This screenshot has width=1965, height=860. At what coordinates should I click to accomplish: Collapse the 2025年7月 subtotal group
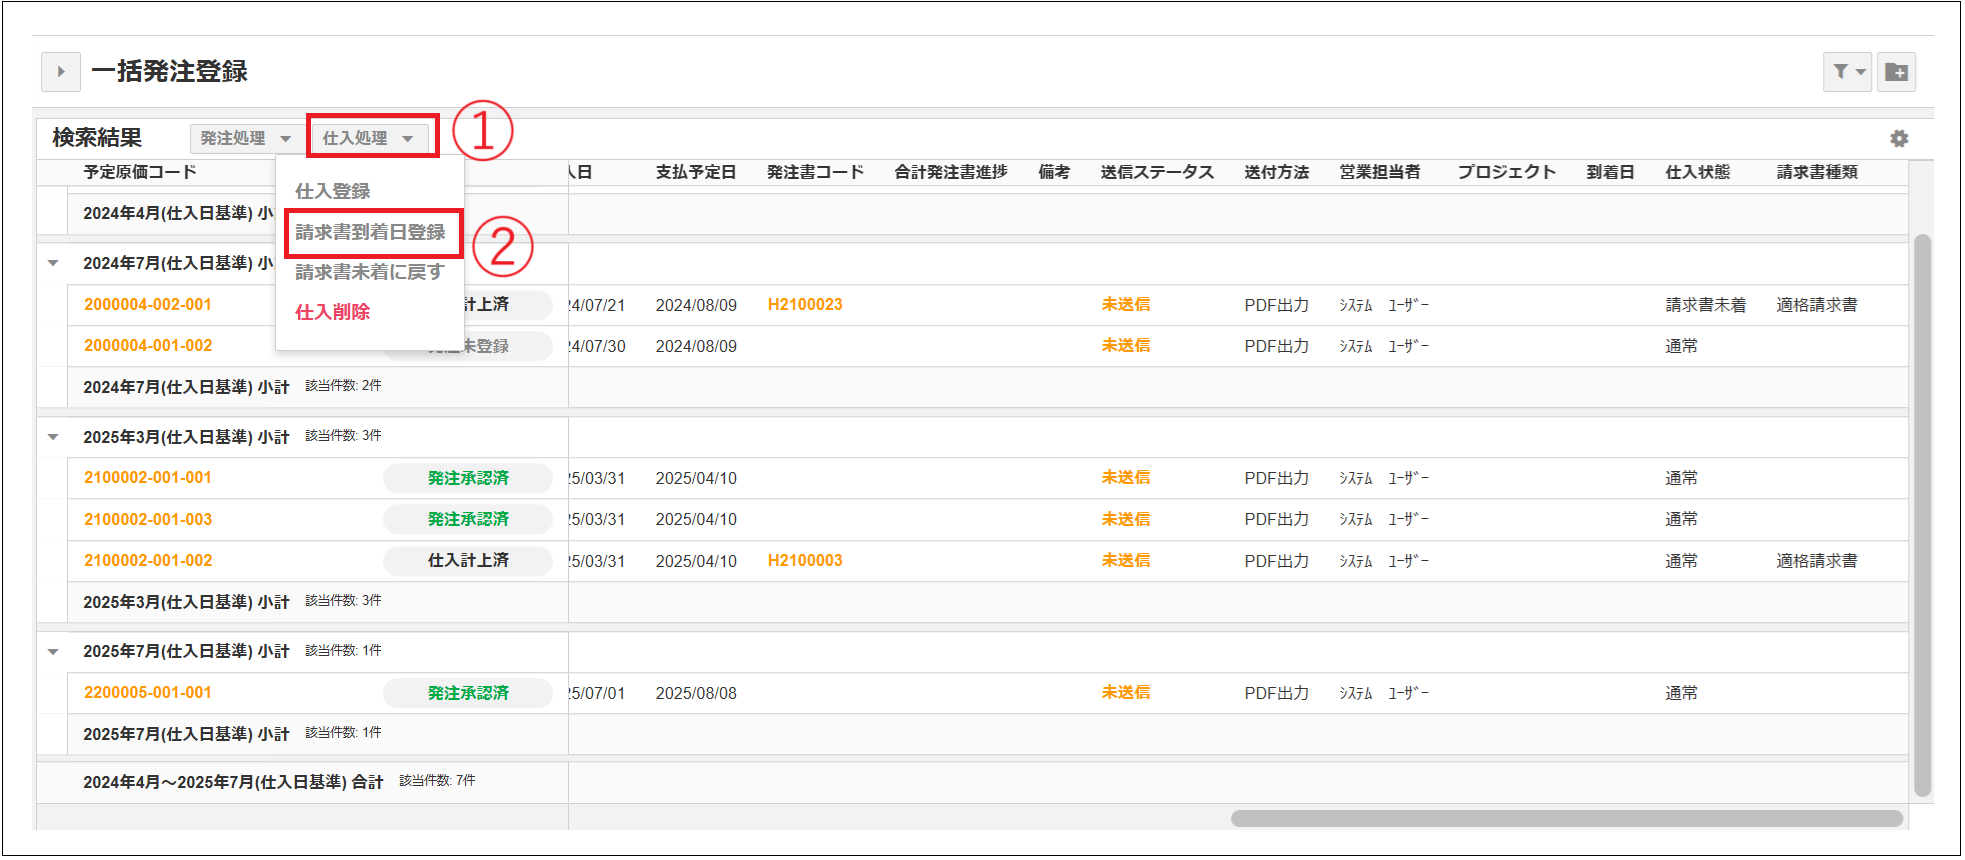tap(53, 652)
